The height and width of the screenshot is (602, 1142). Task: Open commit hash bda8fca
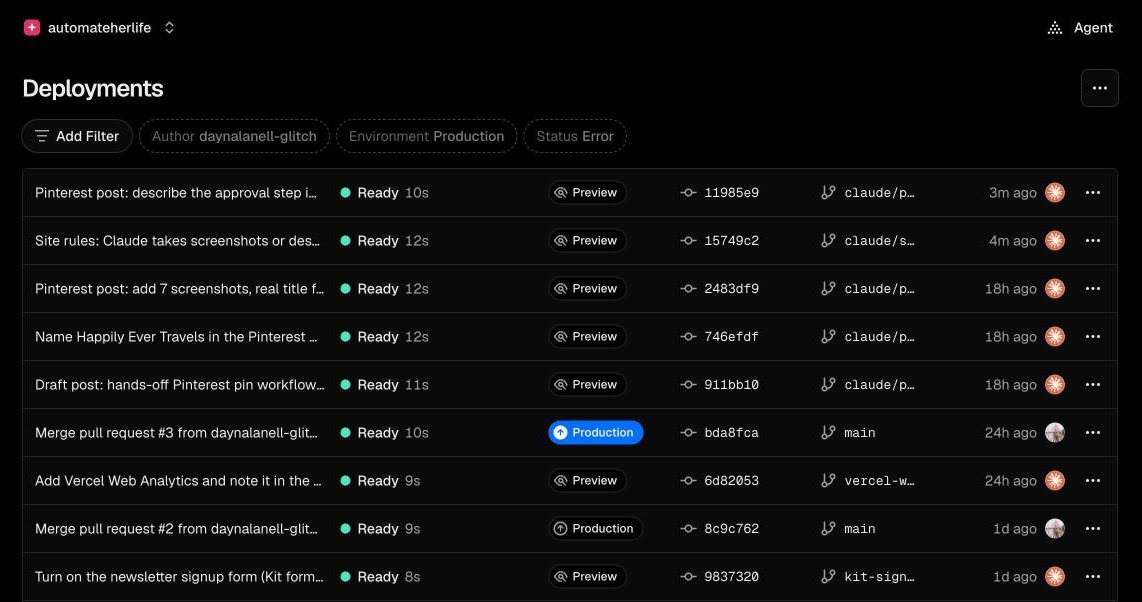pyautogui.click(x=731, y=433)
